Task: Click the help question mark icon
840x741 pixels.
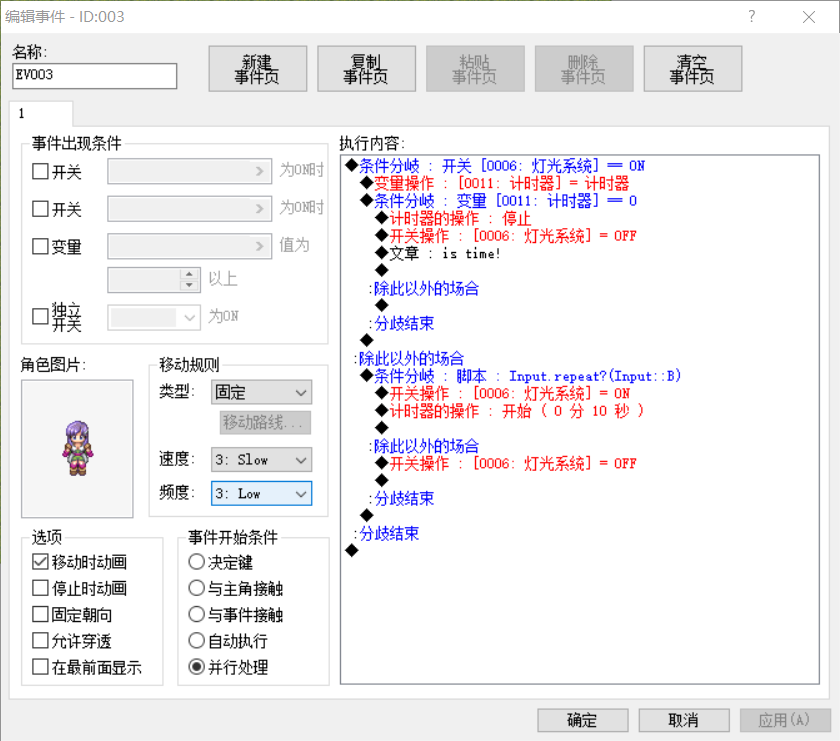Action: pyautogui.click(x=752, y=17)
